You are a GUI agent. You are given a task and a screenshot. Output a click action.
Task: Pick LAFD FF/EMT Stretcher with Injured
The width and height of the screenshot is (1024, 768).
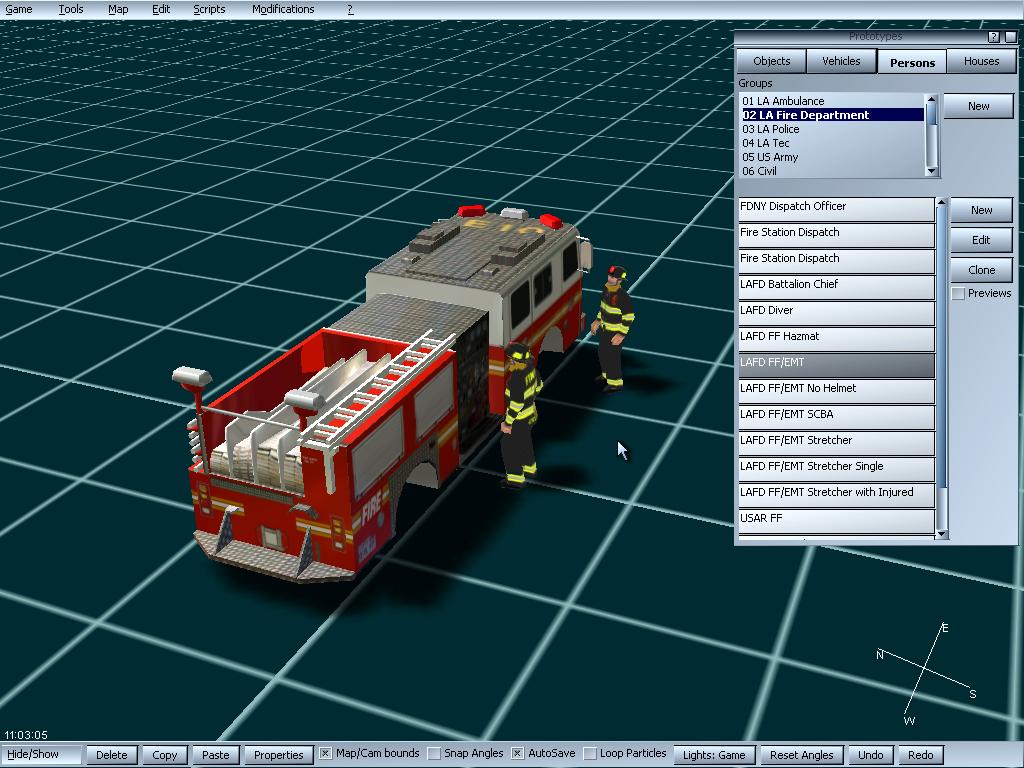point(837,496)
